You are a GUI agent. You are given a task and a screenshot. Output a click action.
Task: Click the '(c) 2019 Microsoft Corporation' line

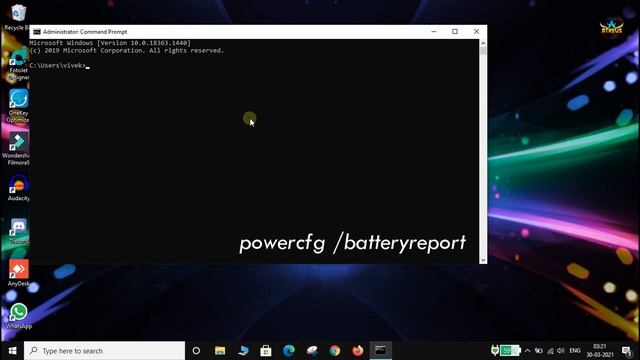click(x=127, y=51)
